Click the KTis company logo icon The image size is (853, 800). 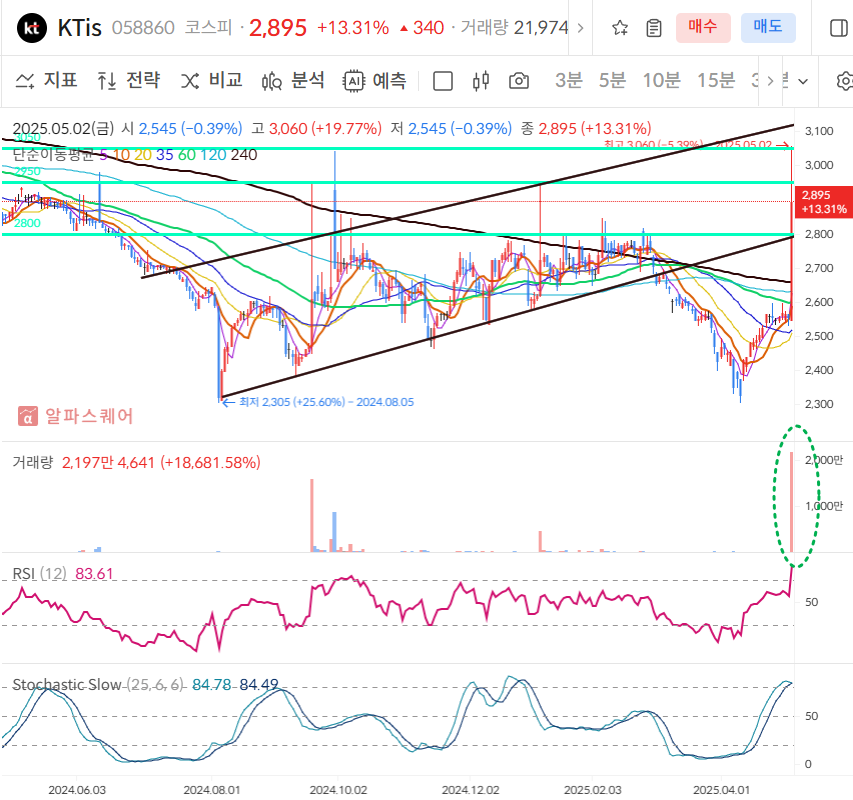pyautogui.click(x=32, y=27)
